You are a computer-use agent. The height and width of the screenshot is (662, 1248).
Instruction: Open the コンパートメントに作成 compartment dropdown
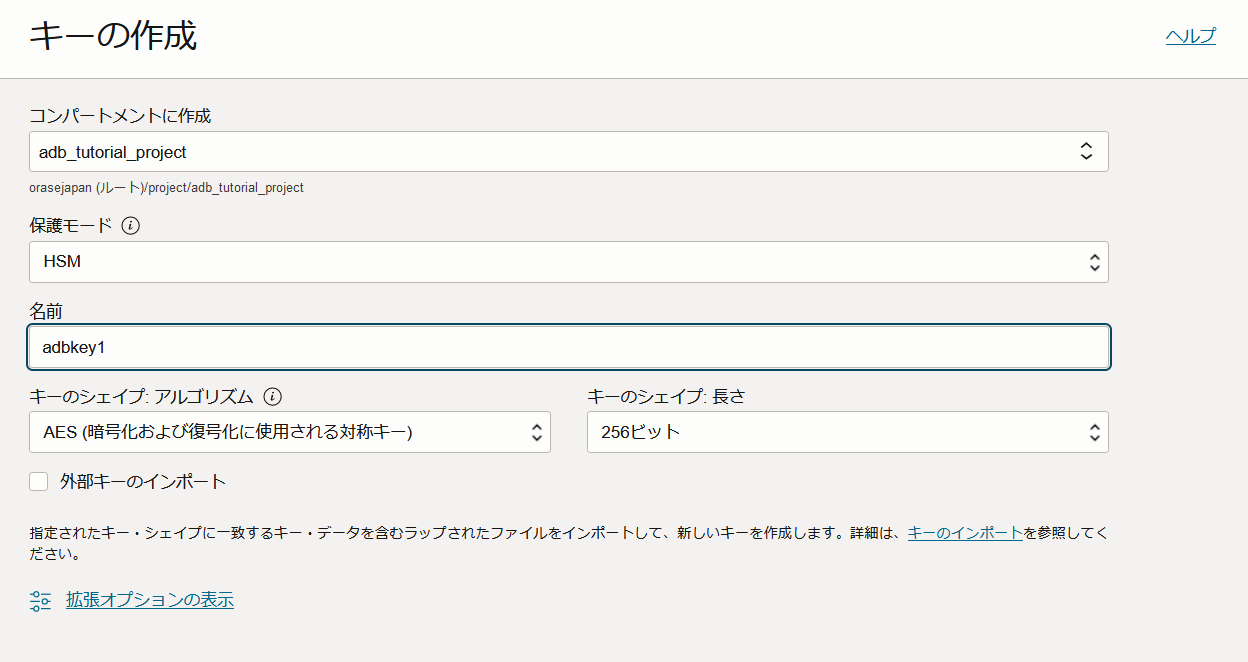pyautogui.click(x=568, y=152)
